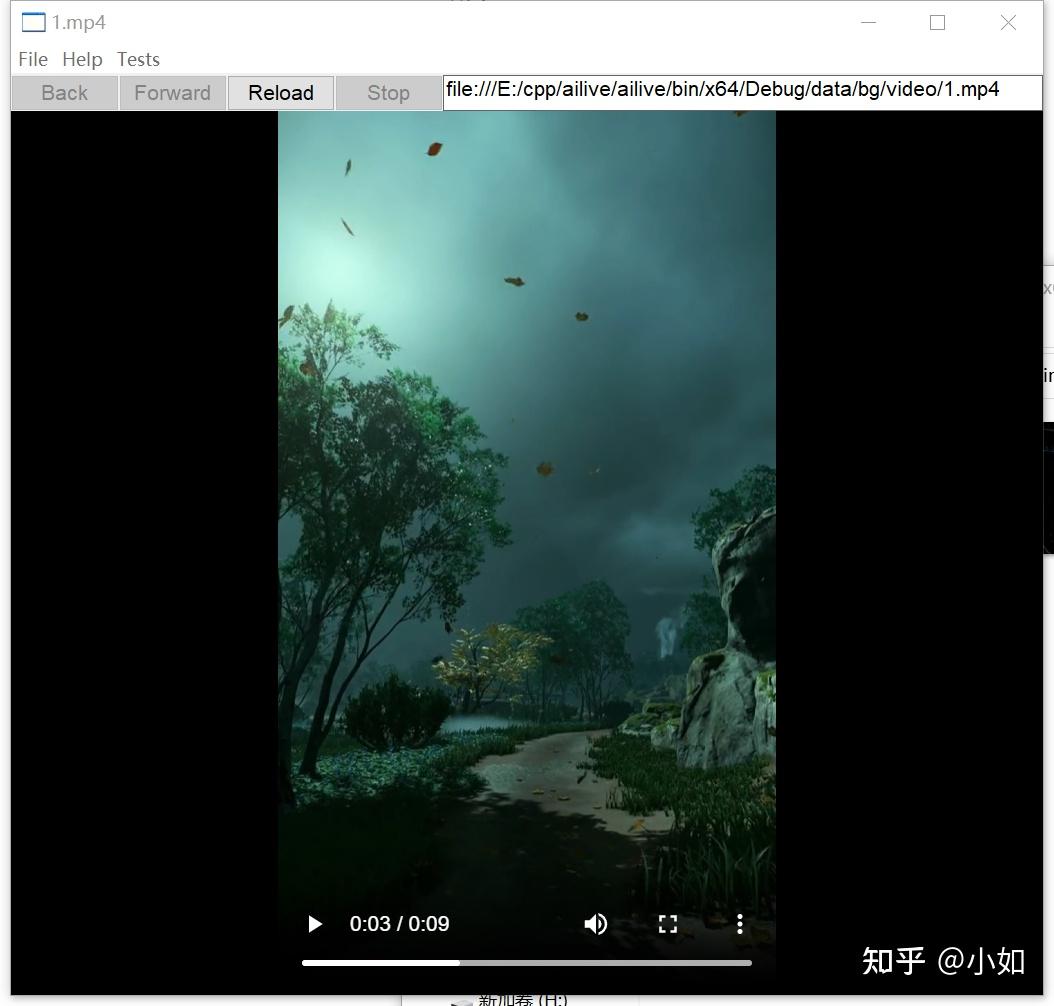Image resolution: width=1054 pixels, height=1006 pixels.
Task: Click the Back button
Action: point(65,93)
